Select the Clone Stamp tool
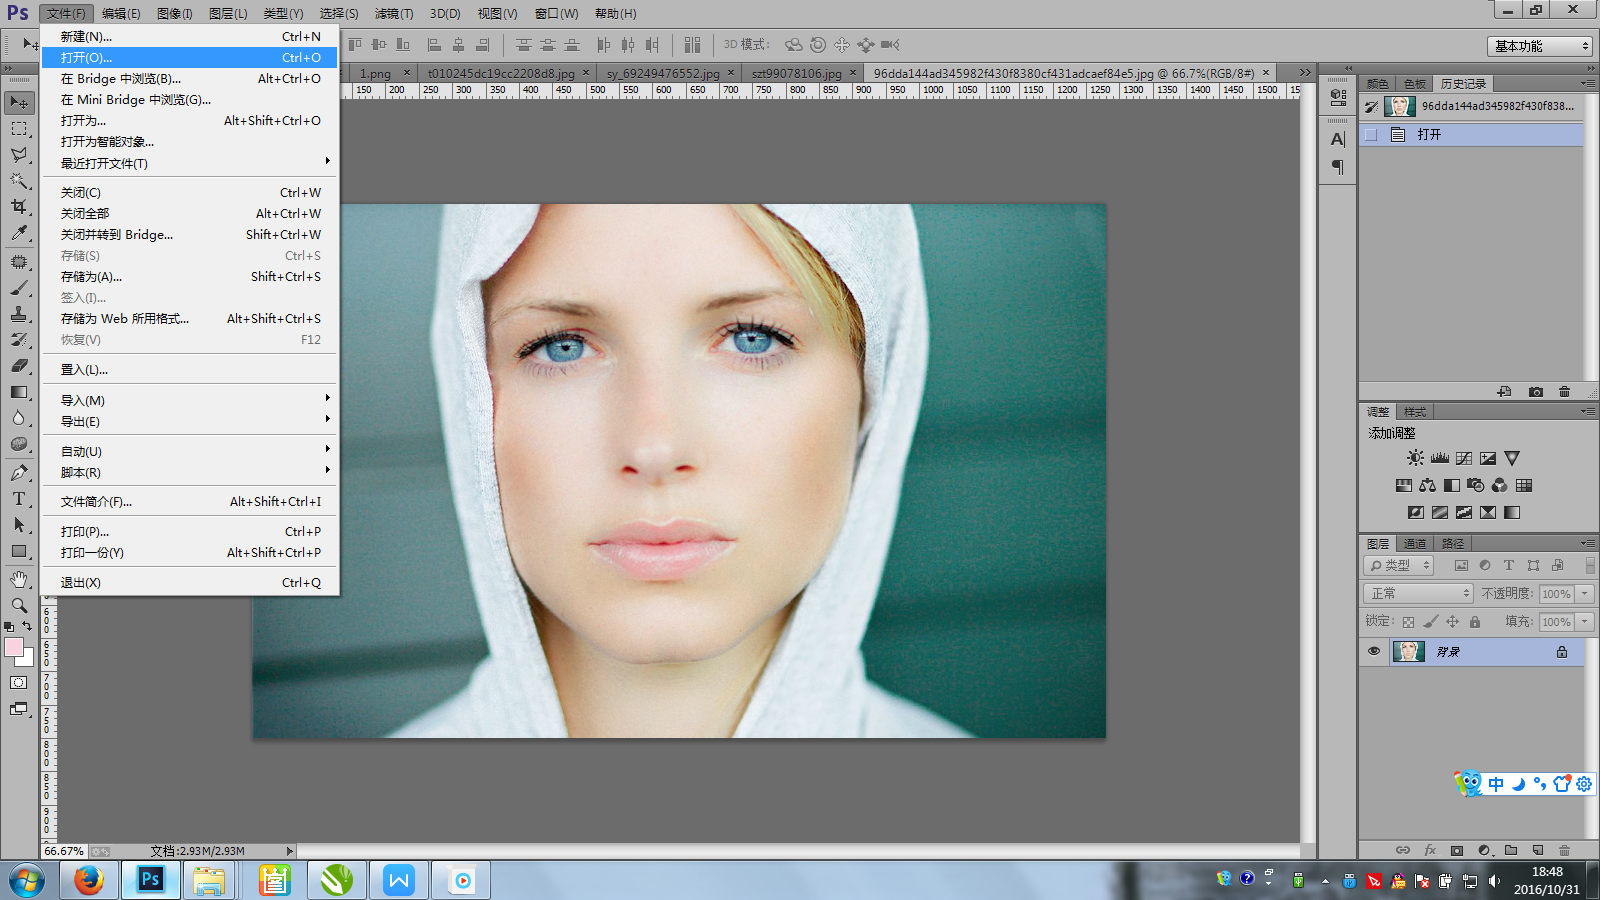 point(19,314)
